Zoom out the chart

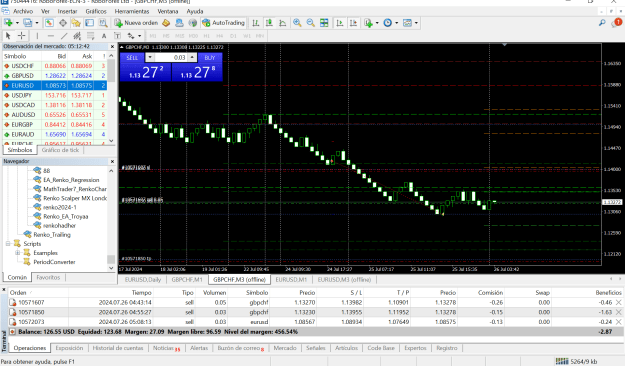pyautogui.click(x=311, y=23)
